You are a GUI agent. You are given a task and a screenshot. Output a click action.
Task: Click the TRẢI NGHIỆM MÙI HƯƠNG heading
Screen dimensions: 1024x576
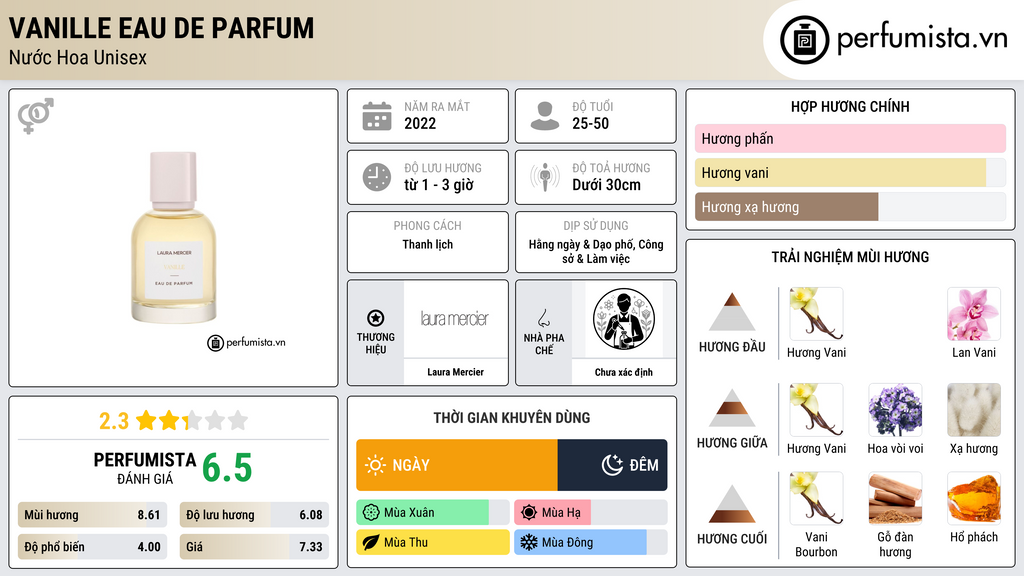[850, 257]
